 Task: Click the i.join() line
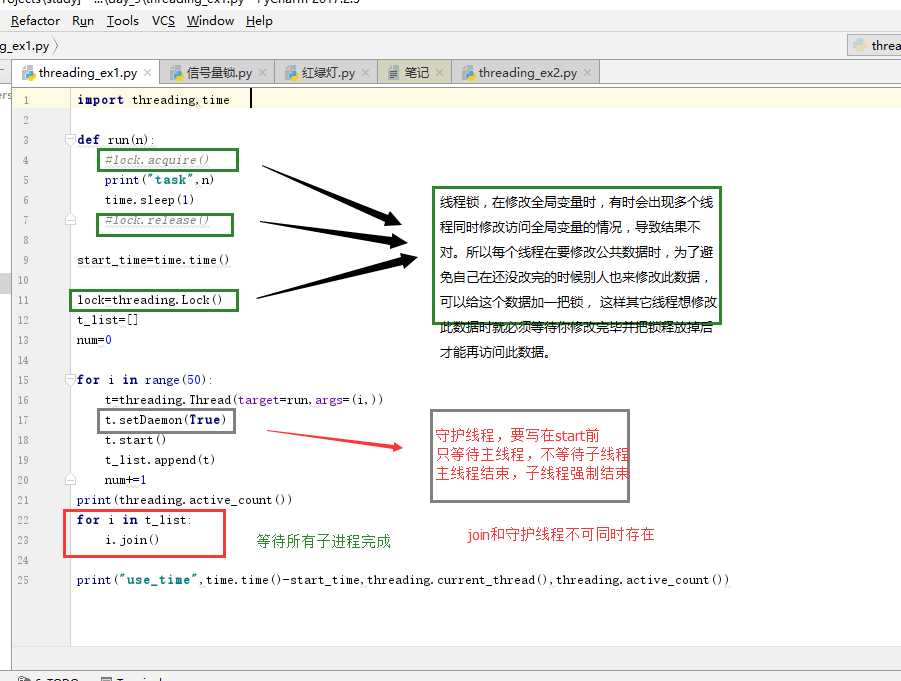click(132, 540)
